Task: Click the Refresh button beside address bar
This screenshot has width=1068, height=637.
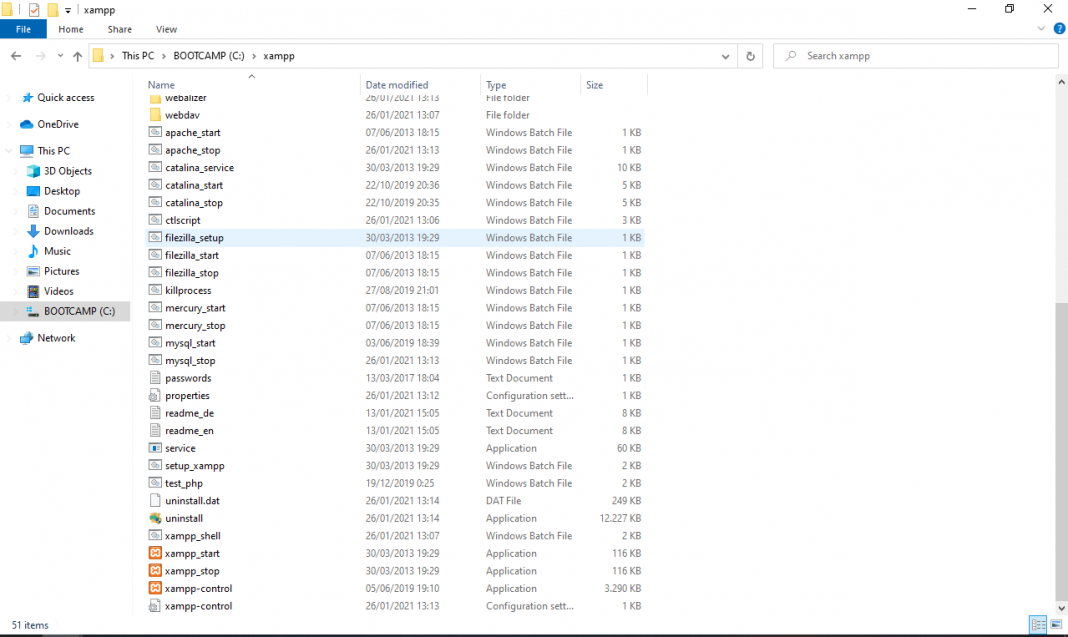Action: pyautogui.click(x=751, y=56)
